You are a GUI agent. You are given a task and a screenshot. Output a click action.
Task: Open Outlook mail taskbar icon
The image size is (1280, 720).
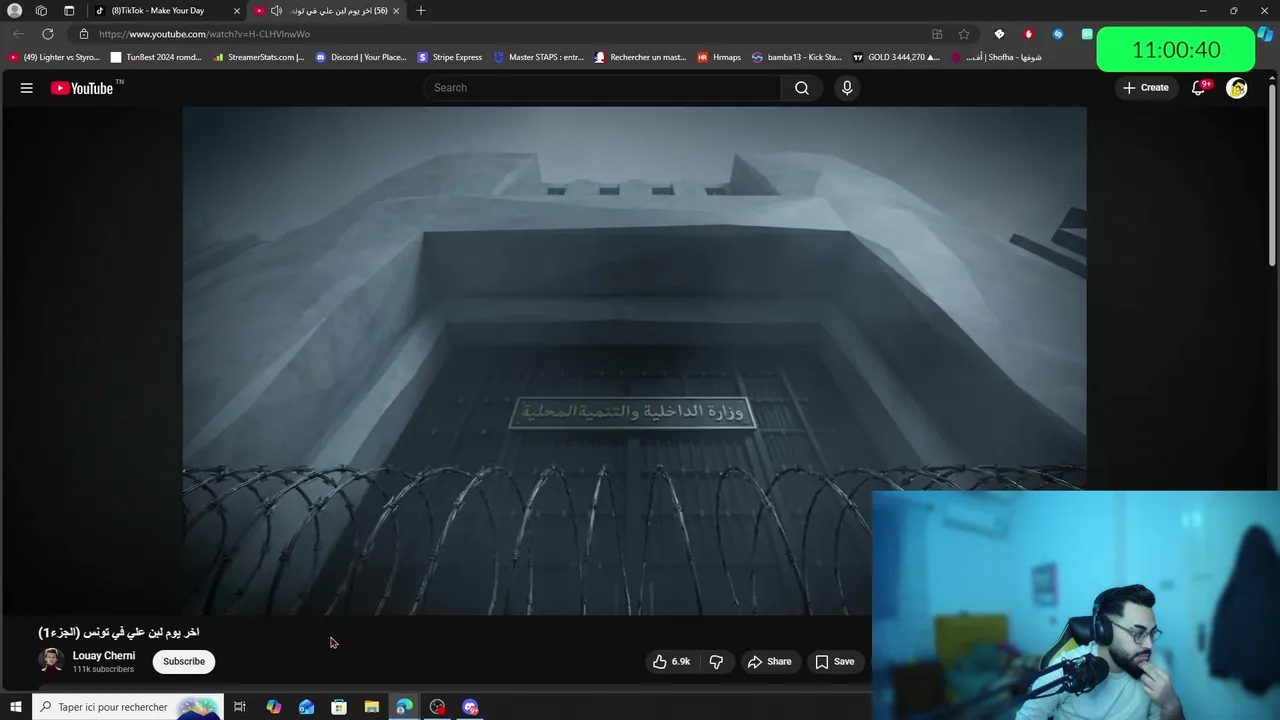click(x=306, y=707)
